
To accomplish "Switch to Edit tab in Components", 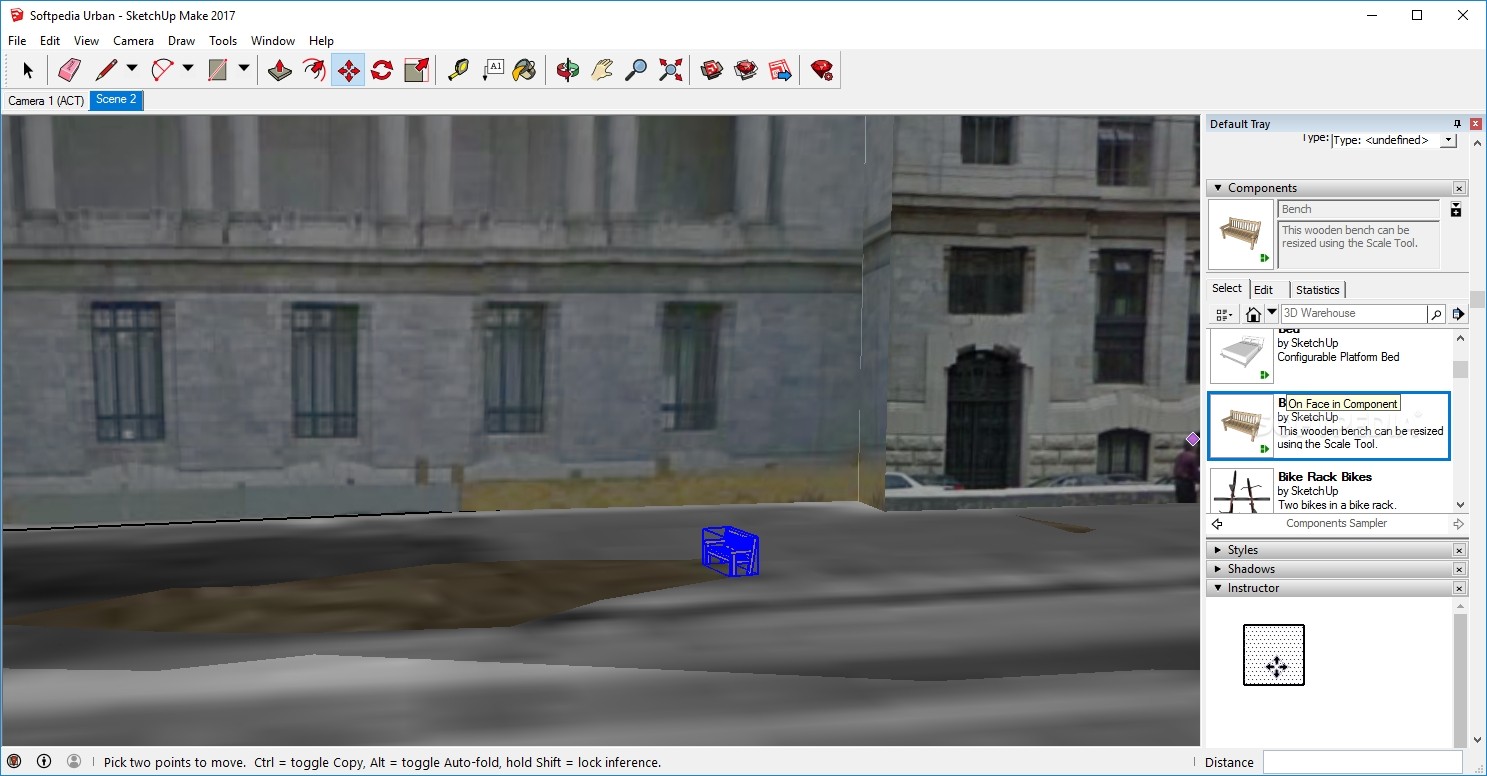I will pyautogui.click(x=1264, y=290).
